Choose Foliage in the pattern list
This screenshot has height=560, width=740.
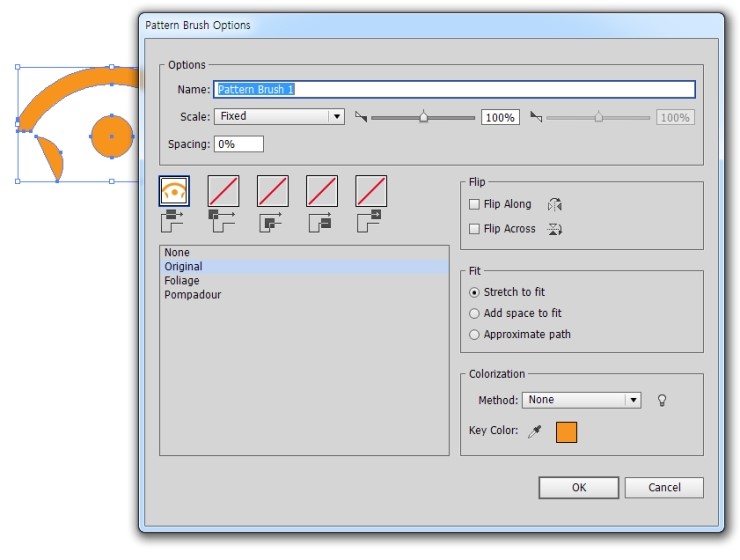304,281
